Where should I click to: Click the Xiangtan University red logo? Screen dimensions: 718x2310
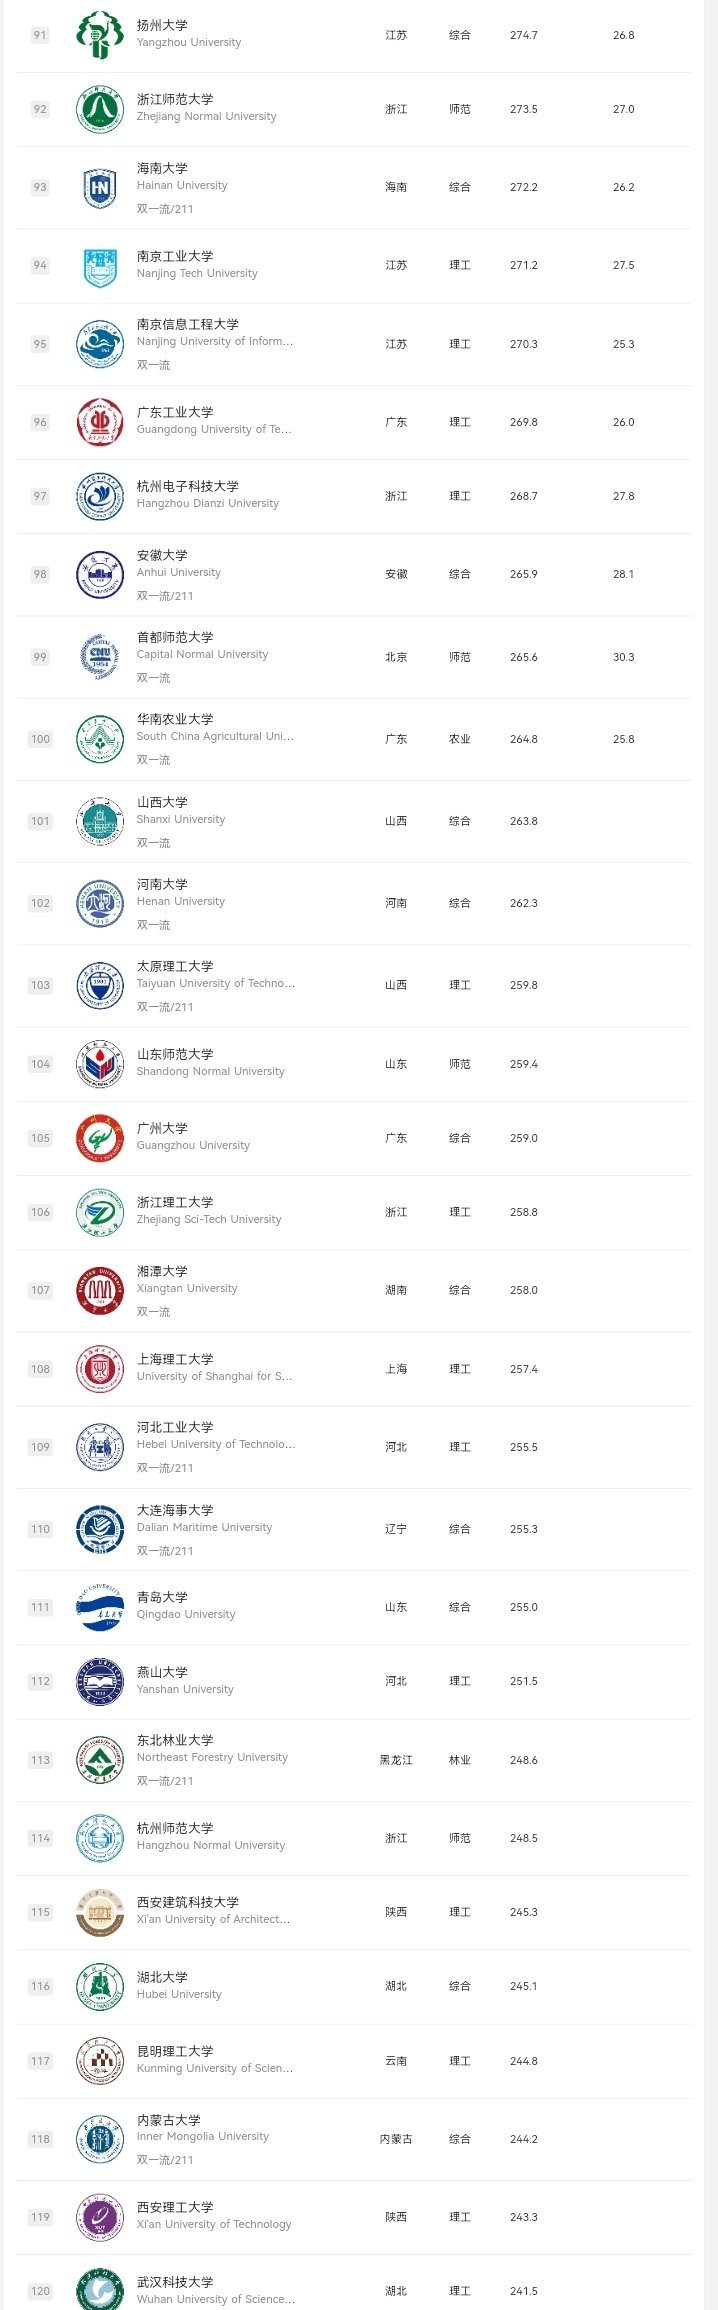click(x=100, y=1290)
